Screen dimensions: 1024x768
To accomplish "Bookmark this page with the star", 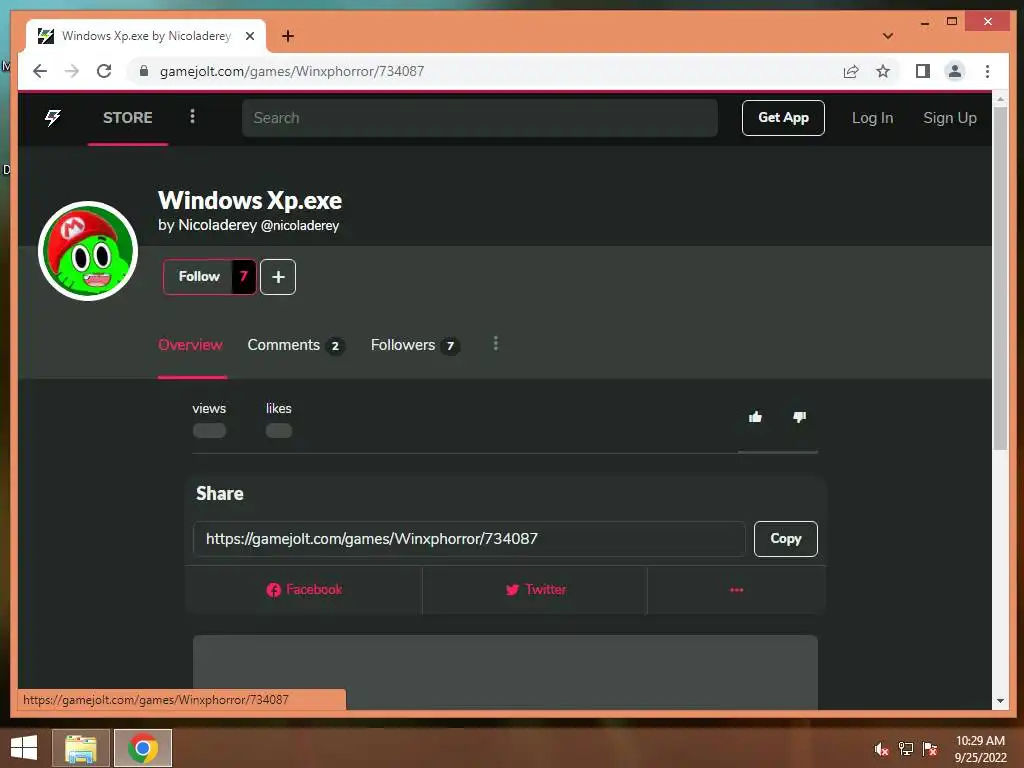I will point(883,71).
